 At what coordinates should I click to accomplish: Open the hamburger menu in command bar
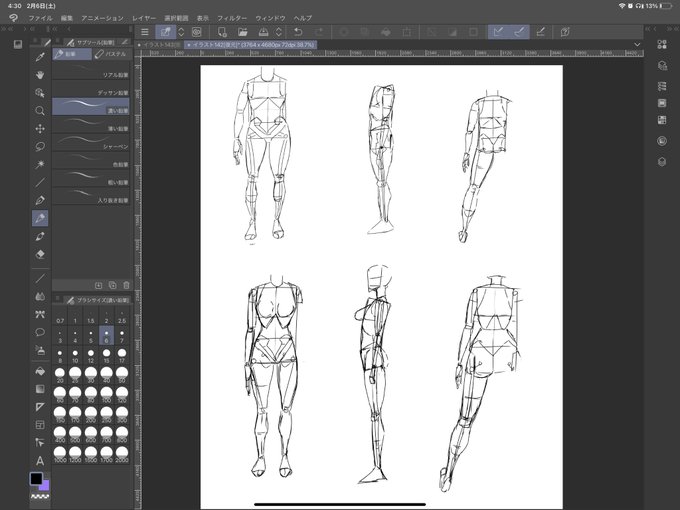coord(145,32)
